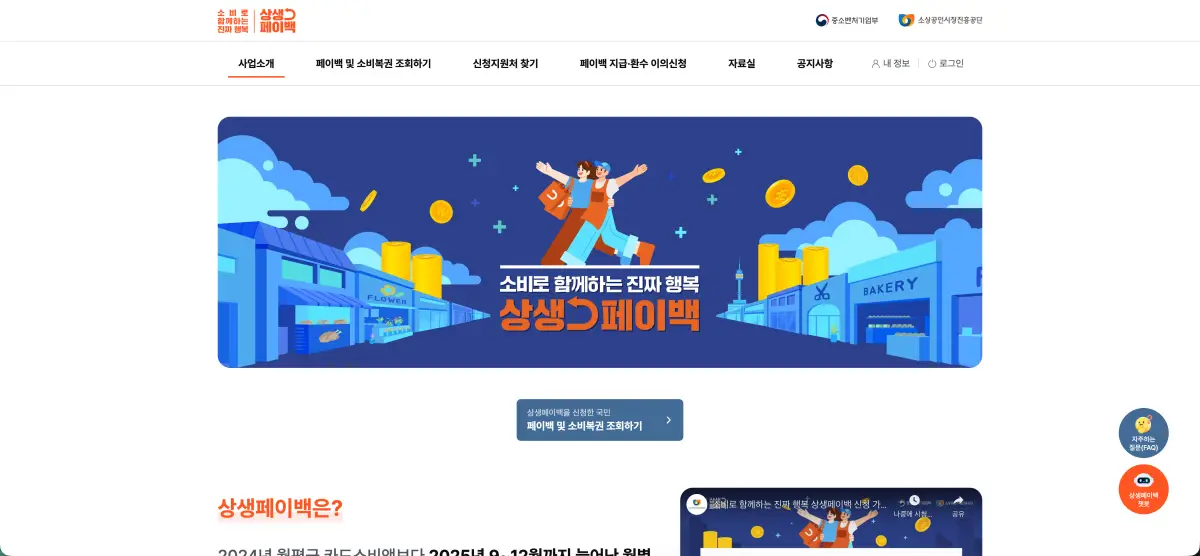
Task: Click the 로그인 link
Action: (951, 63)
